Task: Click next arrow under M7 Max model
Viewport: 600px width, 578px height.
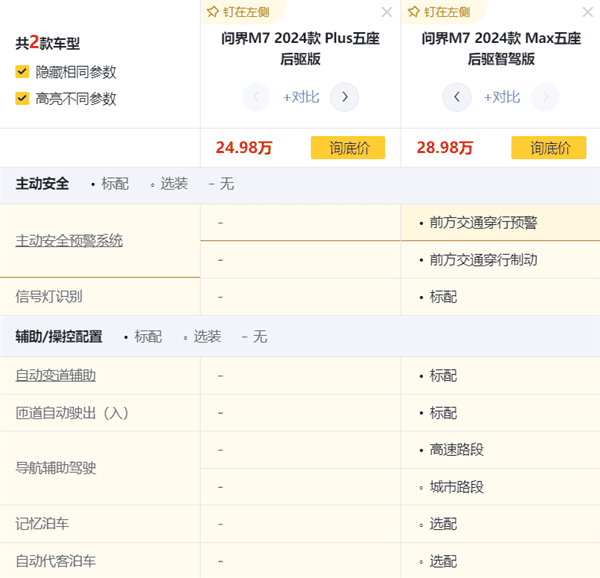Action: (x=545, y=97)
